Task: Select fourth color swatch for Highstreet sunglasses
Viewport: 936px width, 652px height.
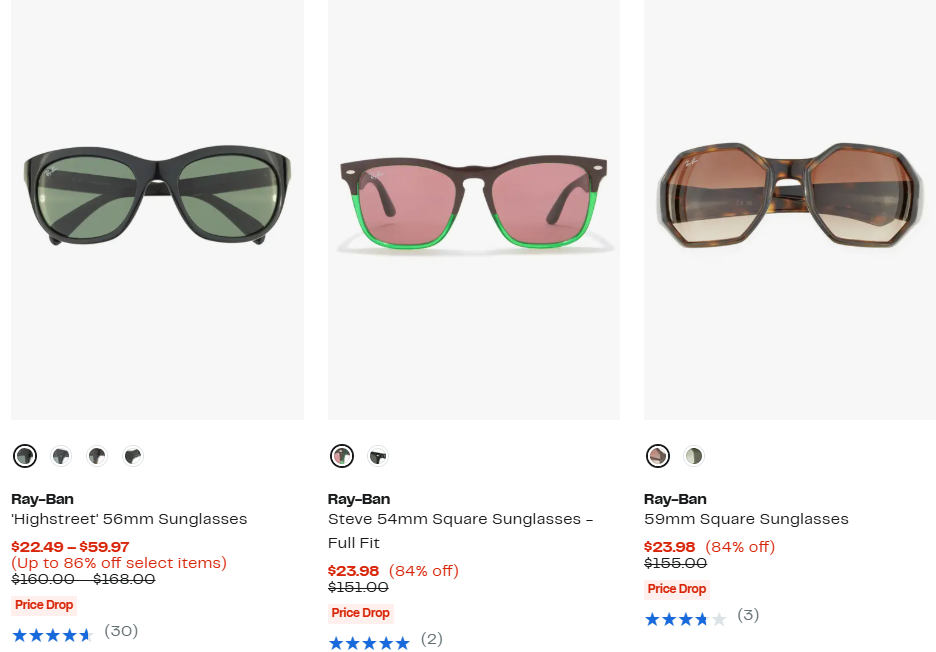Action: 133,457
